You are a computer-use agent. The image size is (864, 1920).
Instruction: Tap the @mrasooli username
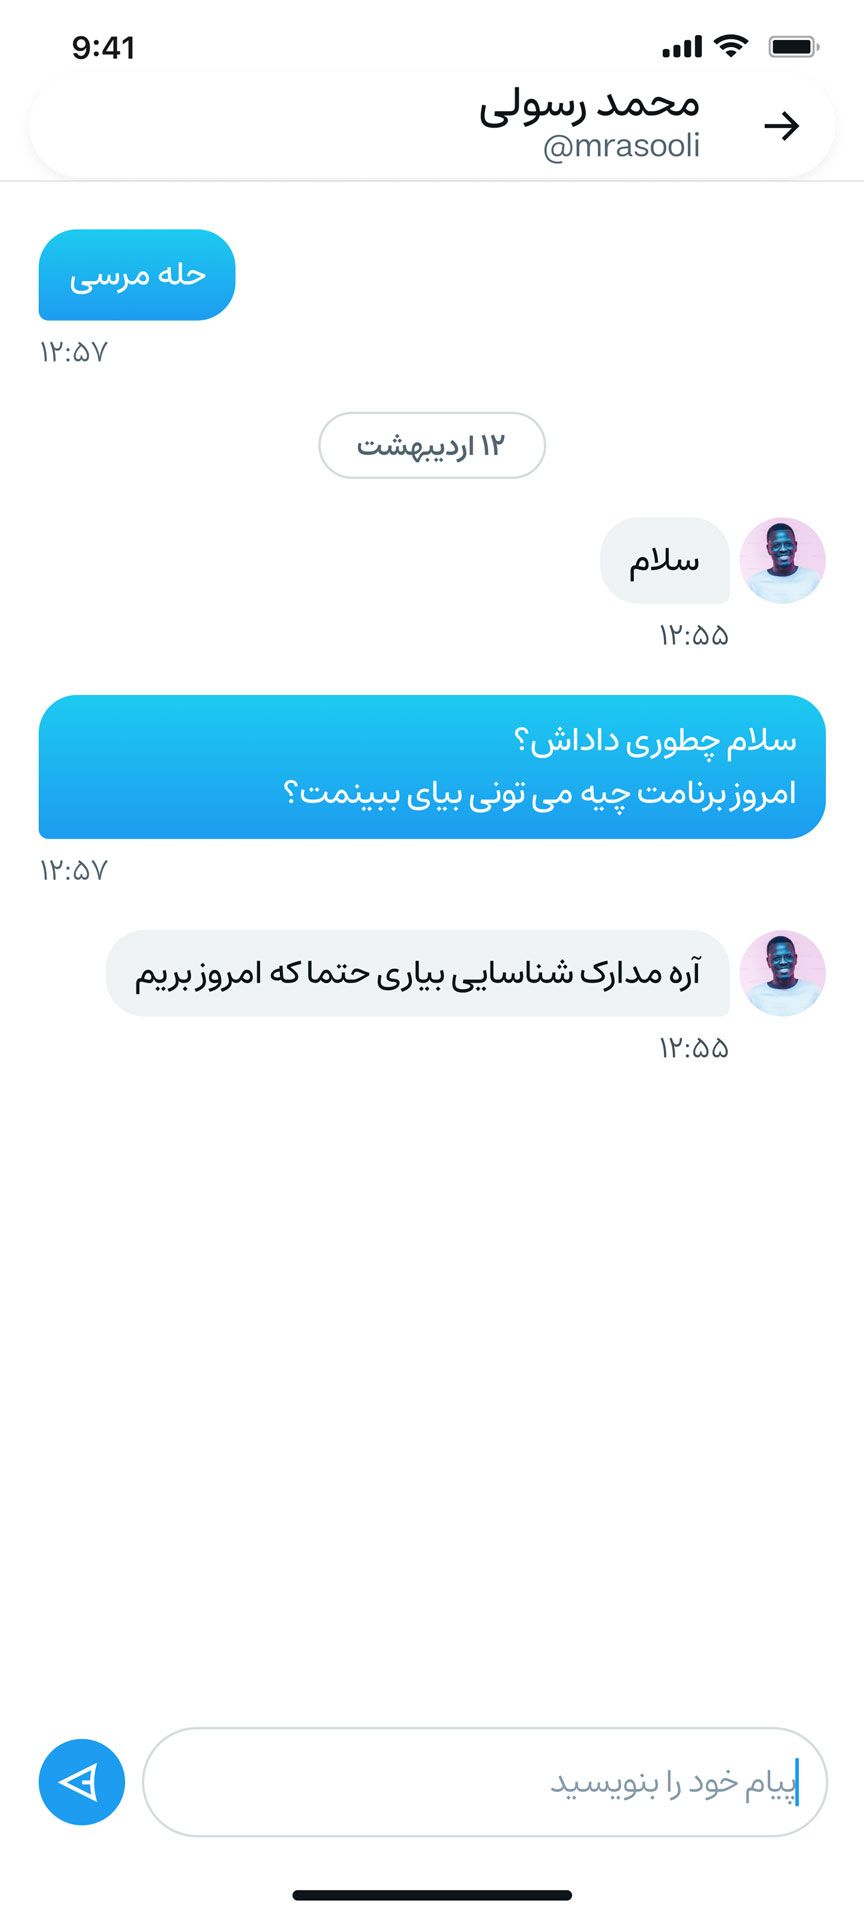621,147
